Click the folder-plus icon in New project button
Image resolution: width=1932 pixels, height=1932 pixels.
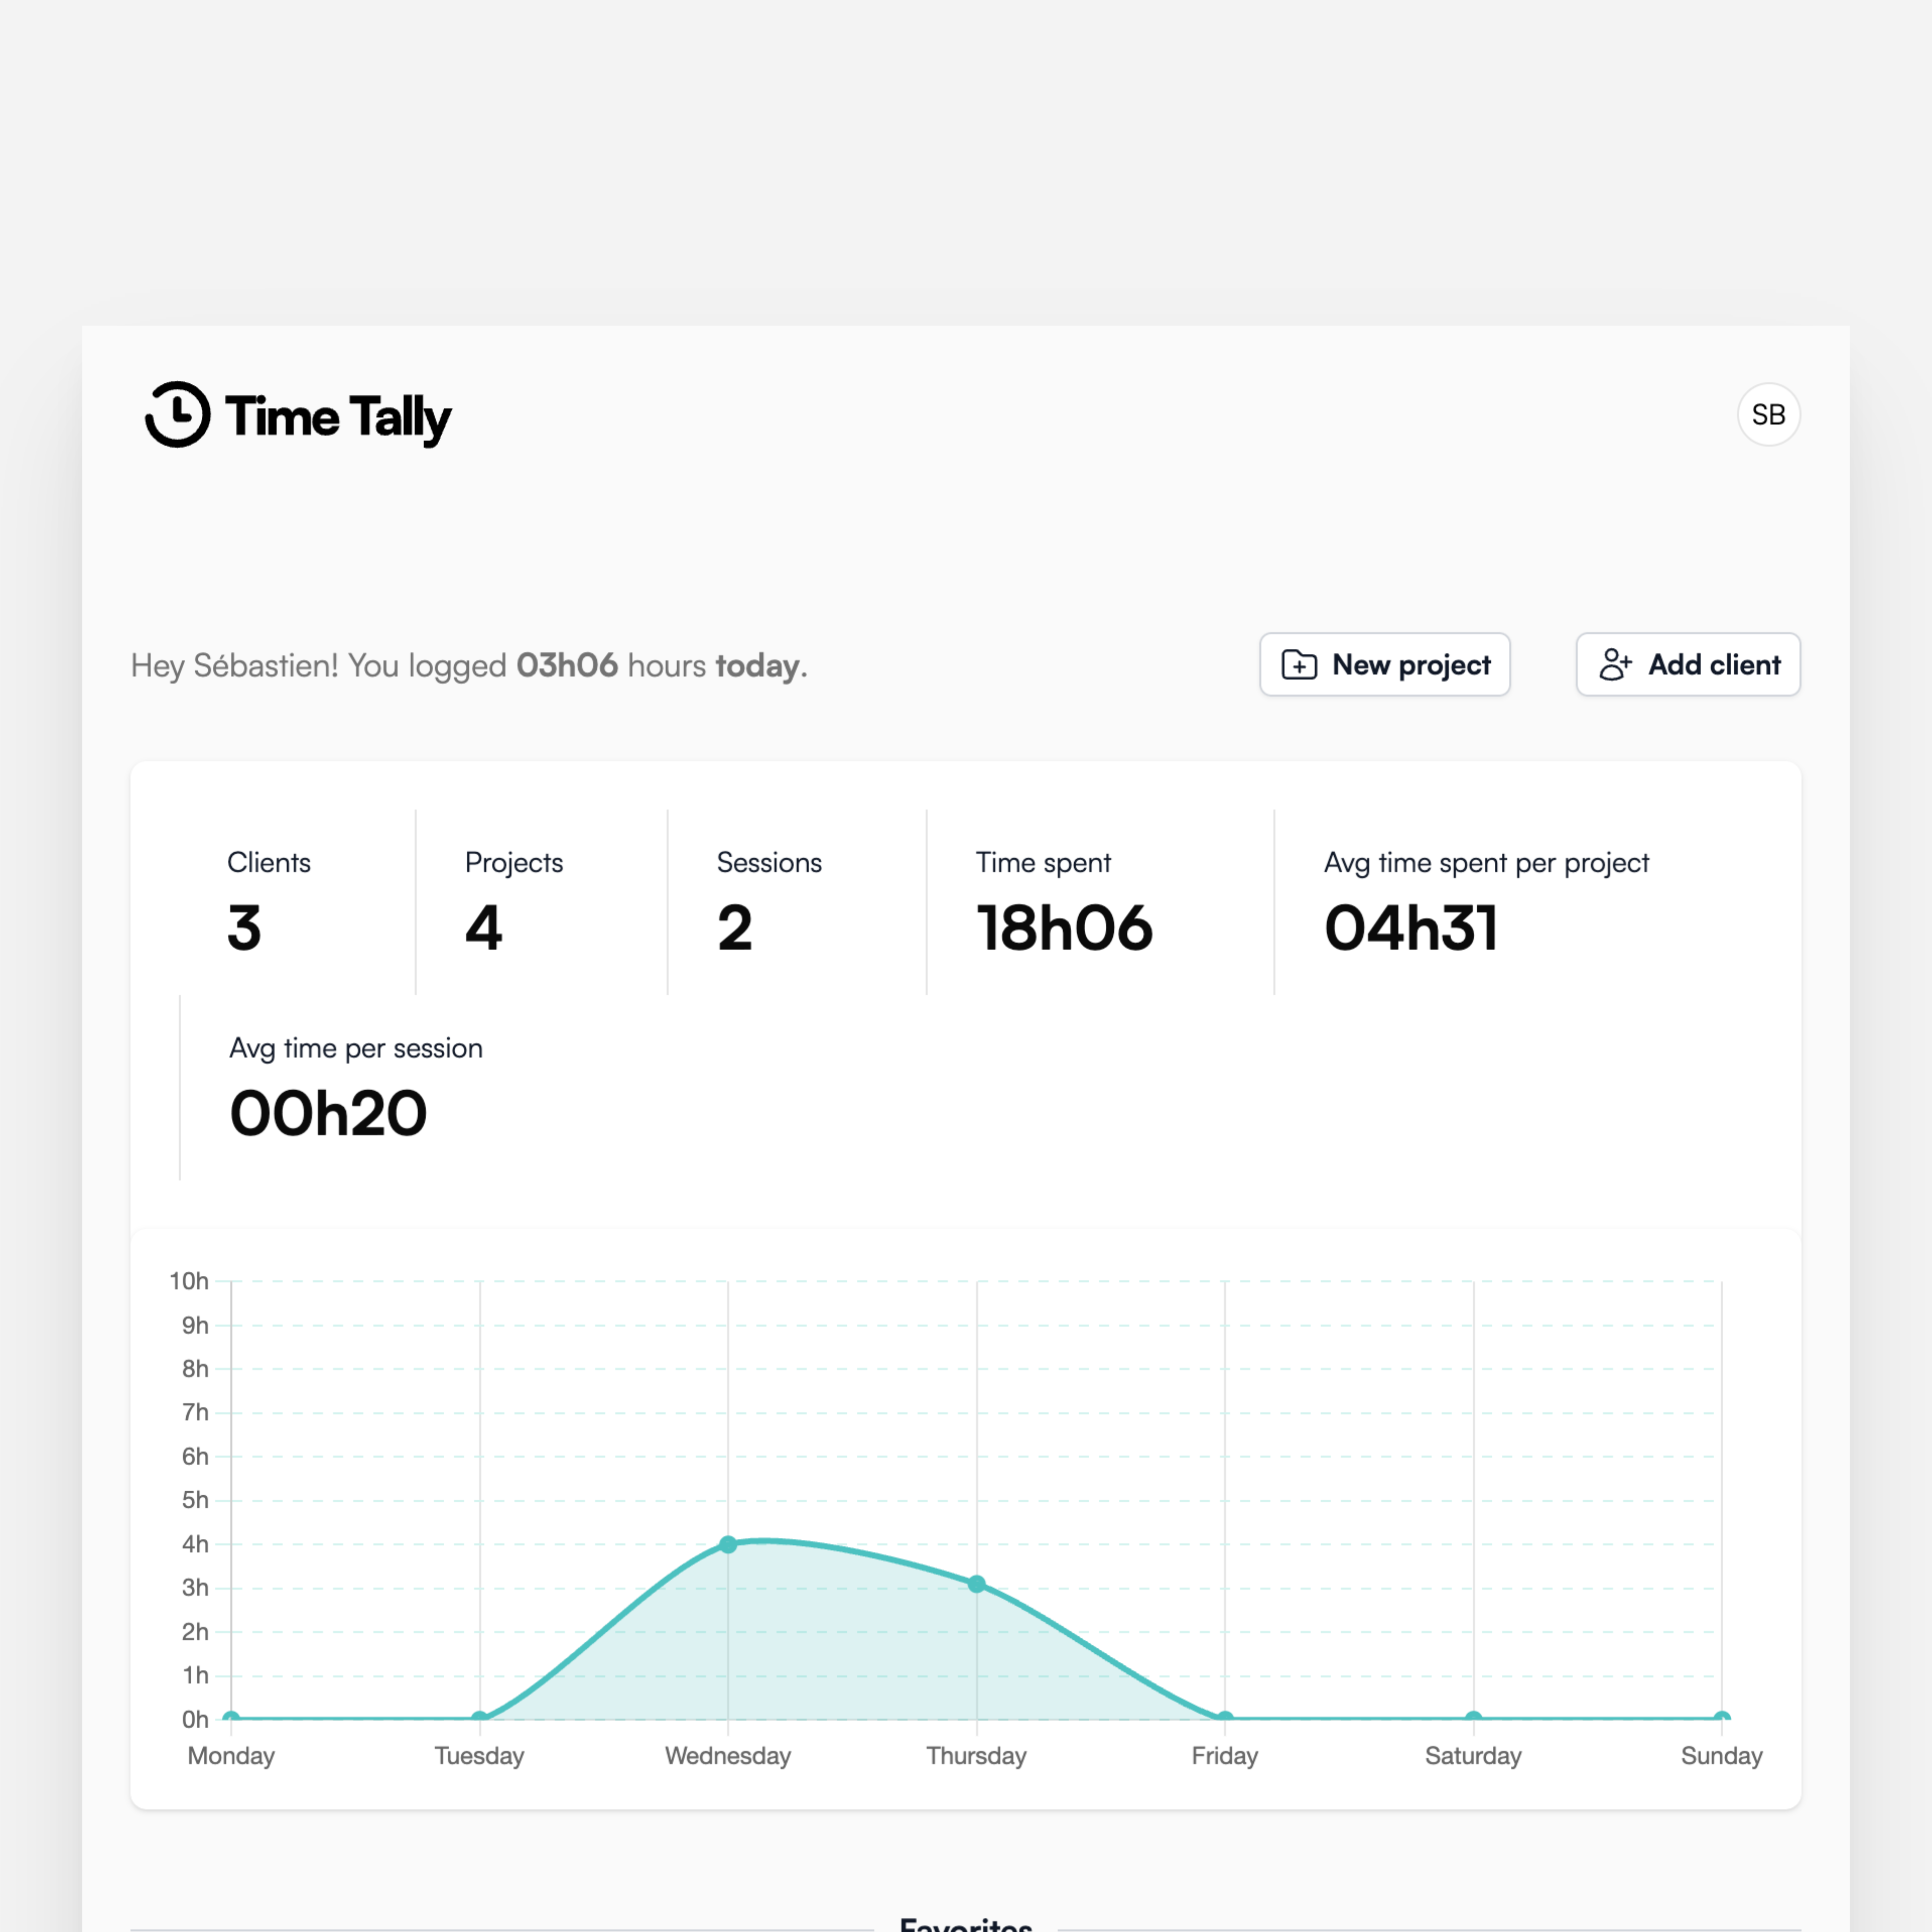pos(1298,664)
